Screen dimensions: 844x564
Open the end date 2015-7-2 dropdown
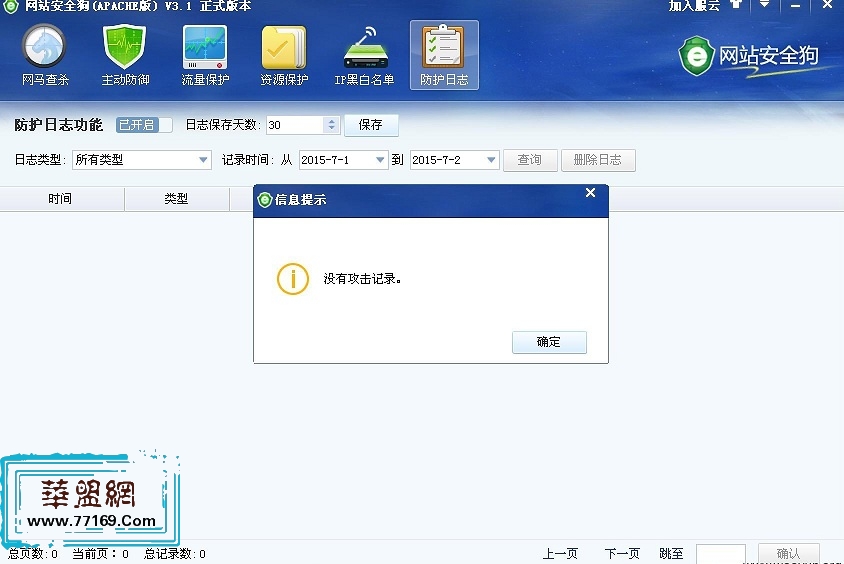[490, 160]
